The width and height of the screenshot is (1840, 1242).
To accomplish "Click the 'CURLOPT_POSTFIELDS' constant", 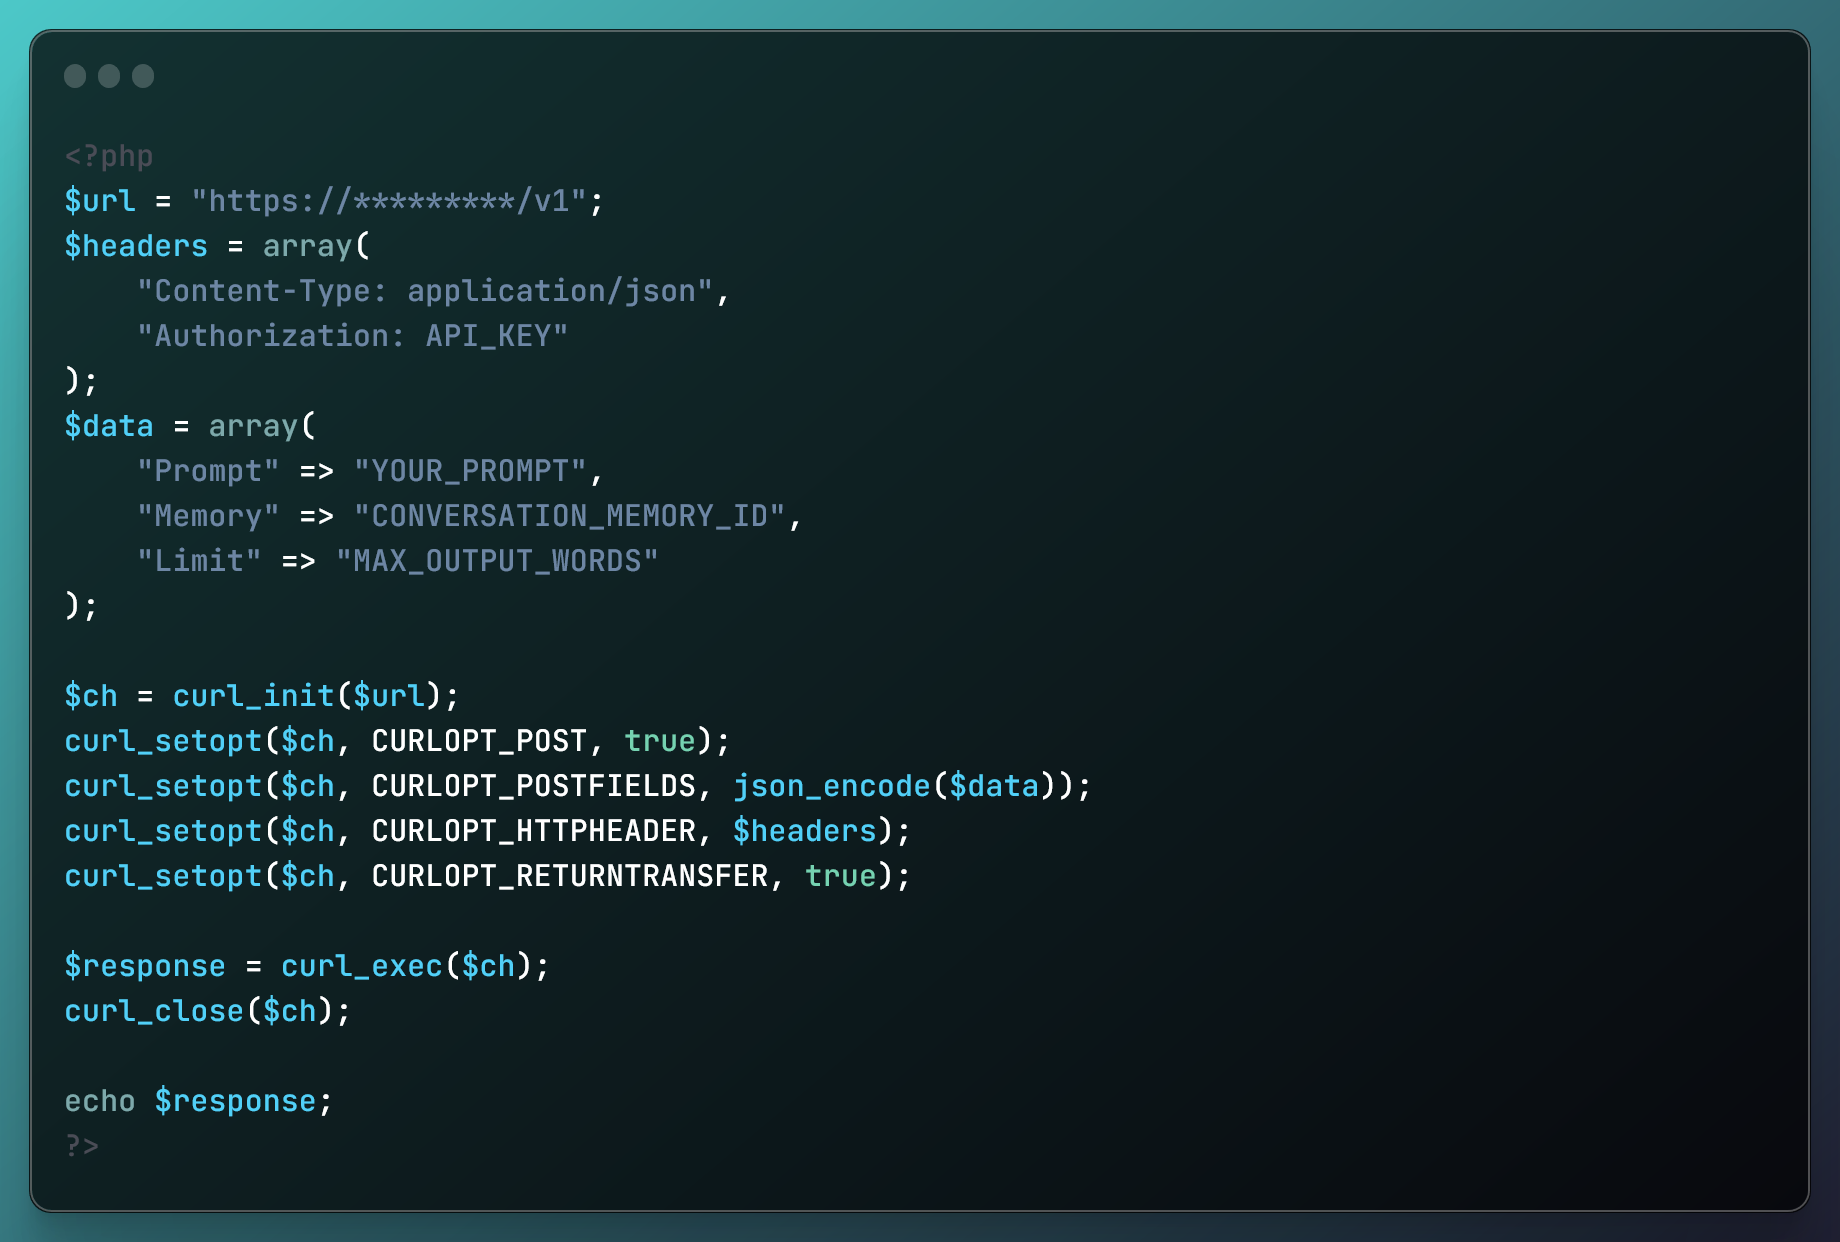I will point(533,786).
